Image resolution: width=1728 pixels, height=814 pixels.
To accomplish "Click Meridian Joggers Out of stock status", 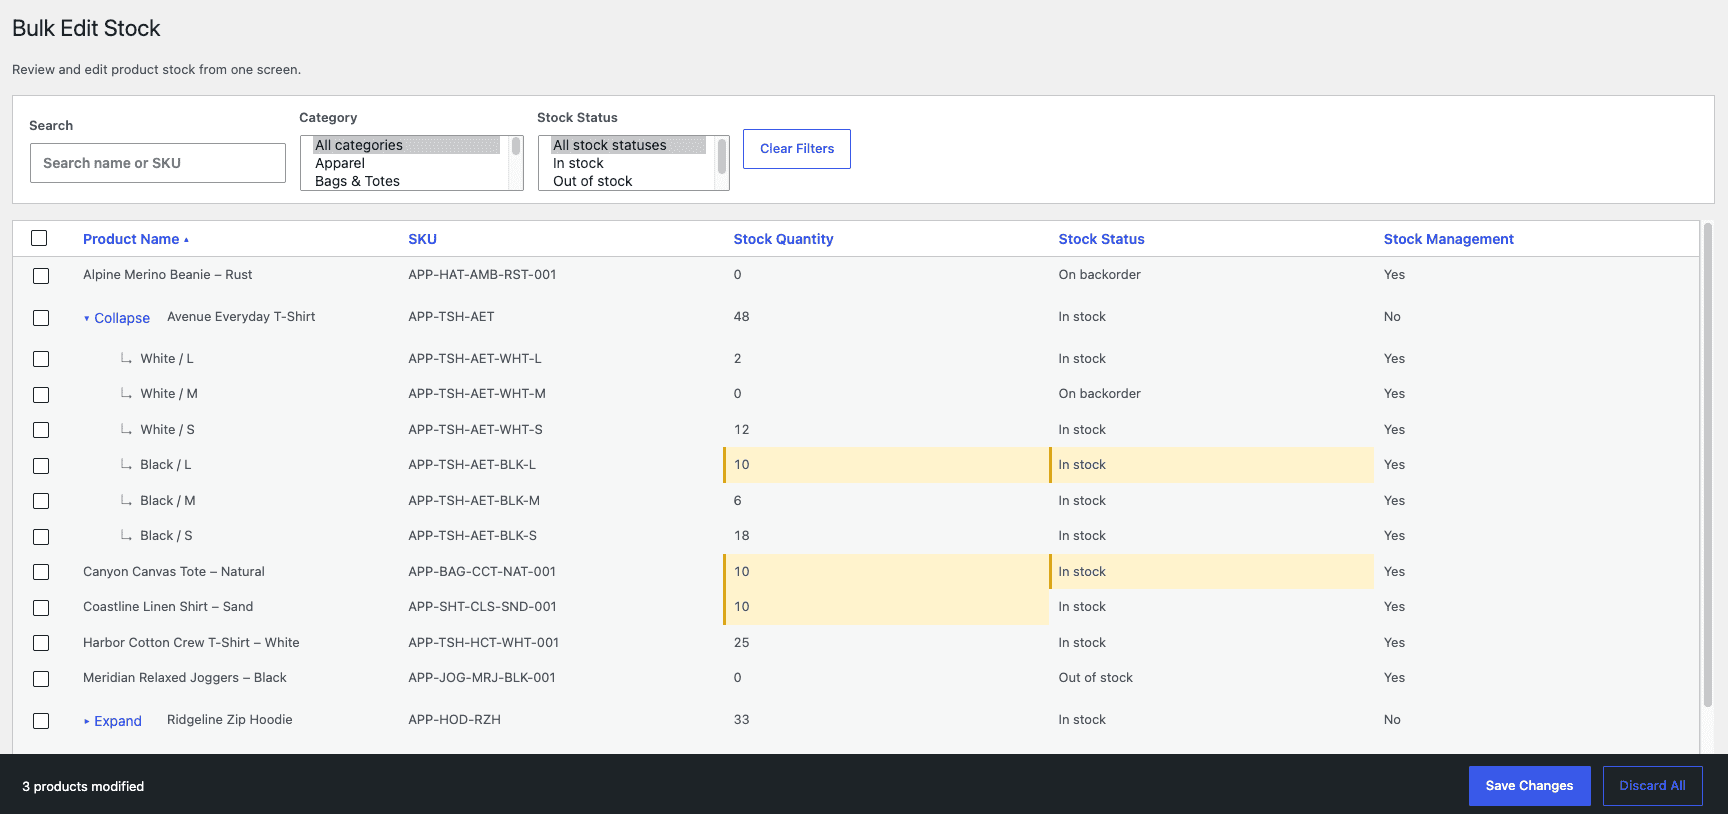I will pos(1095,678).
